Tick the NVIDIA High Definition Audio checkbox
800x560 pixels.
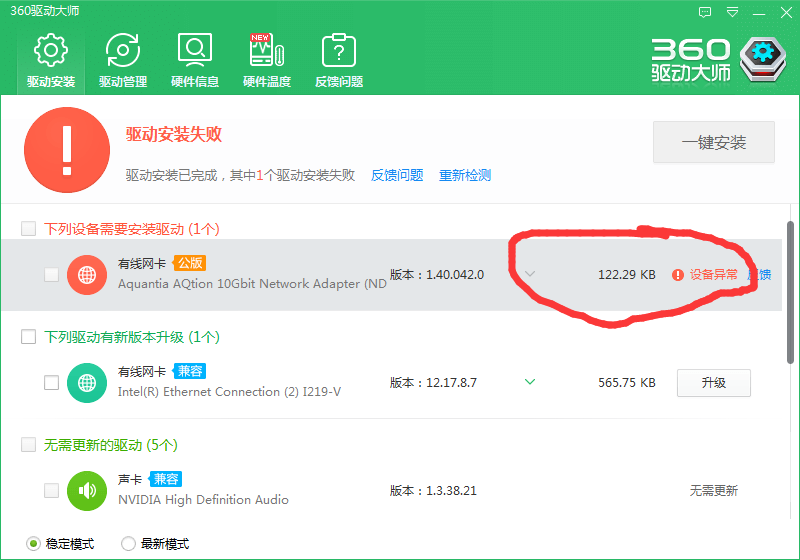coord(52,491)
